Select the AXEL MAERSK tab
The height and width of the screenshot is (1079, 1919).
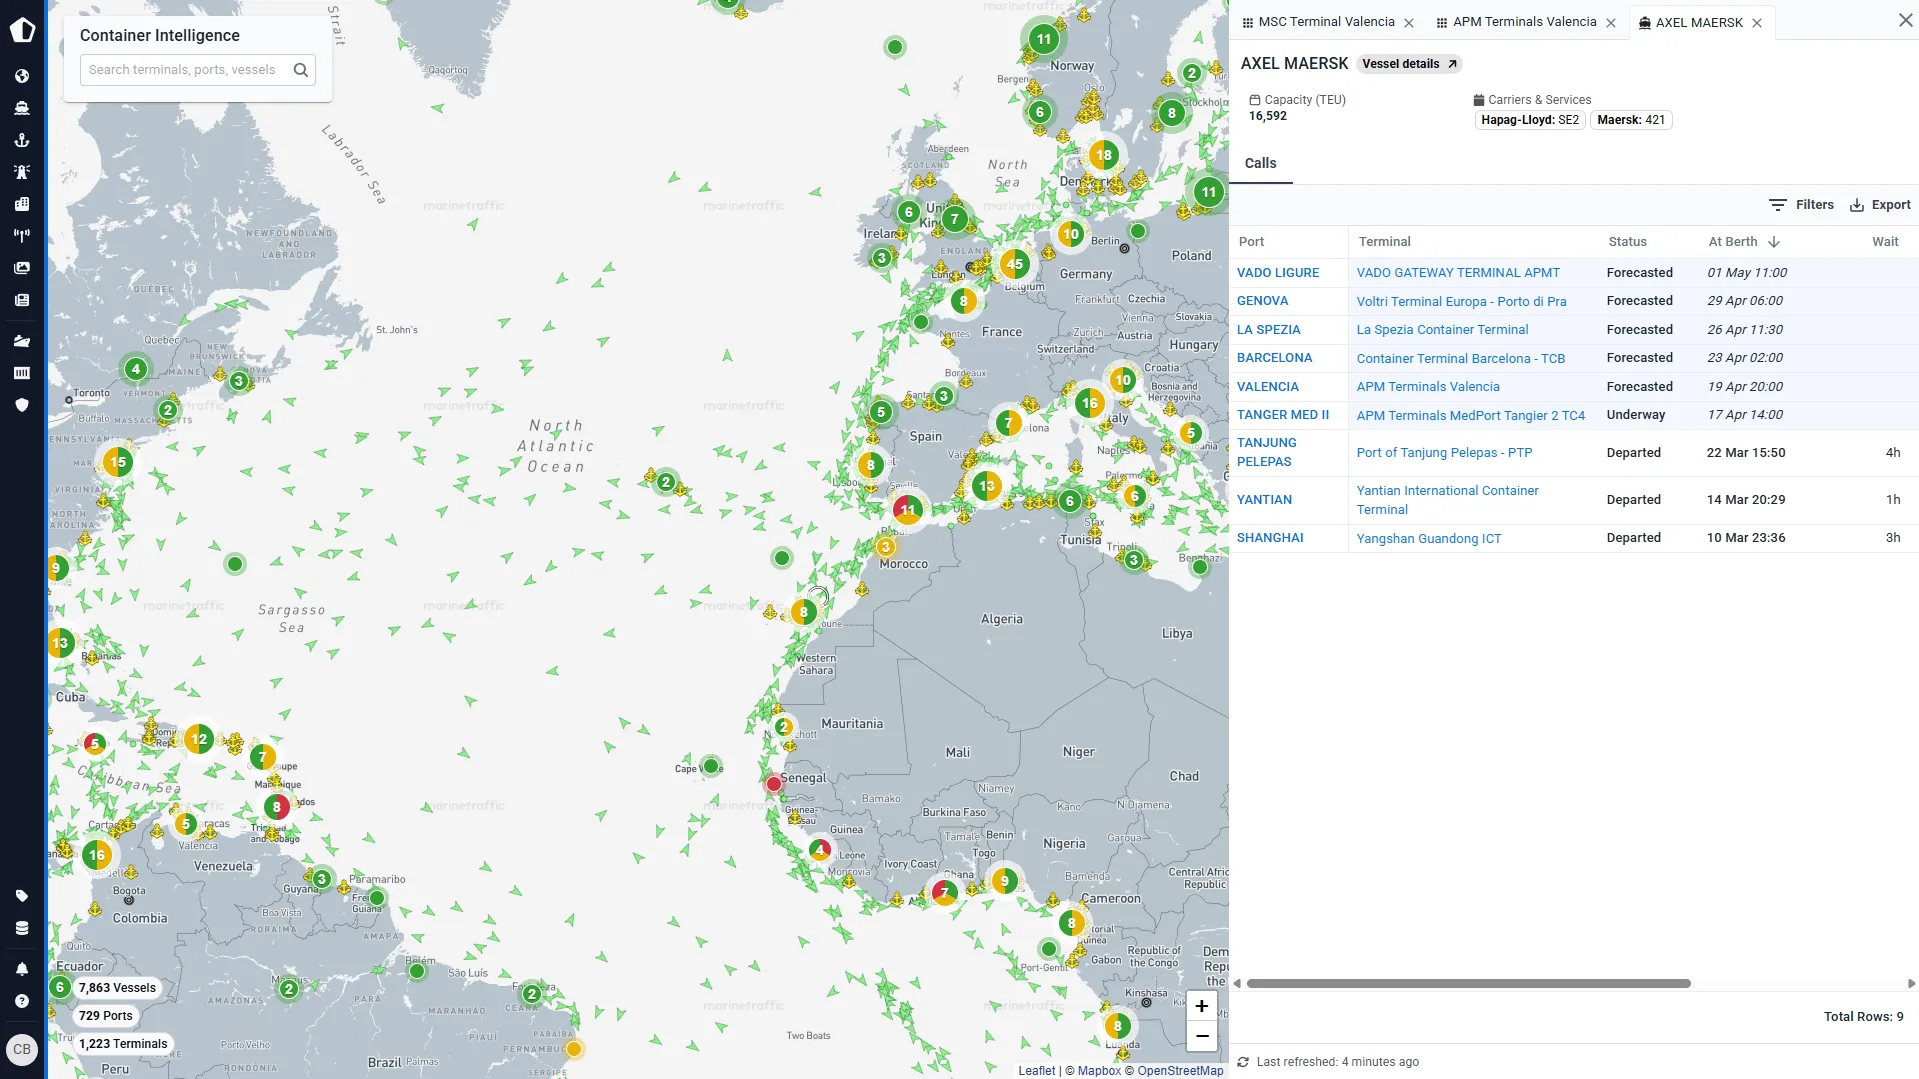pyautogui.click(x=1699, y=22)
